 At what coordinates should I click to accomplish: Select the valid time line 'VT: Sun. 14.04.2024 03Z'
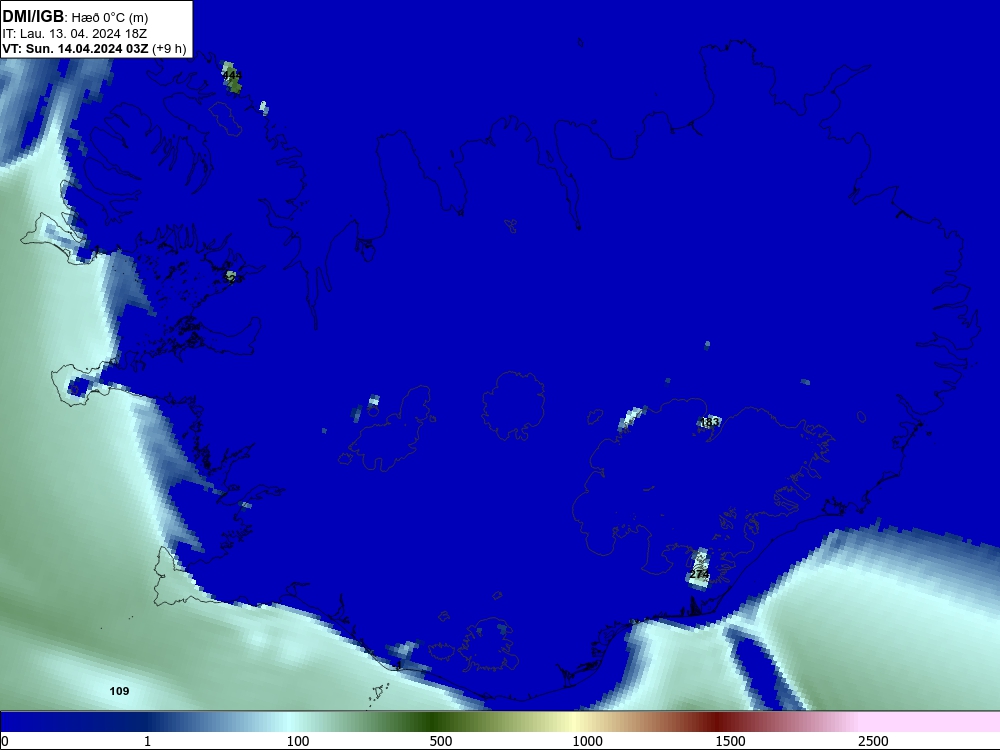pos(75,49)
